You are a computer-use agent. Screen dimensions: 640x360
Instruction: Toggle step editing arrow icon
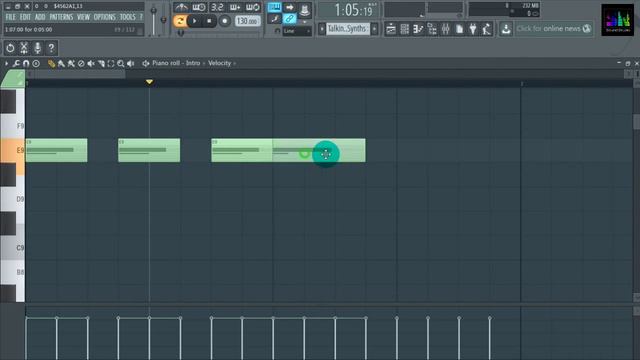click(x=289, y=7)
